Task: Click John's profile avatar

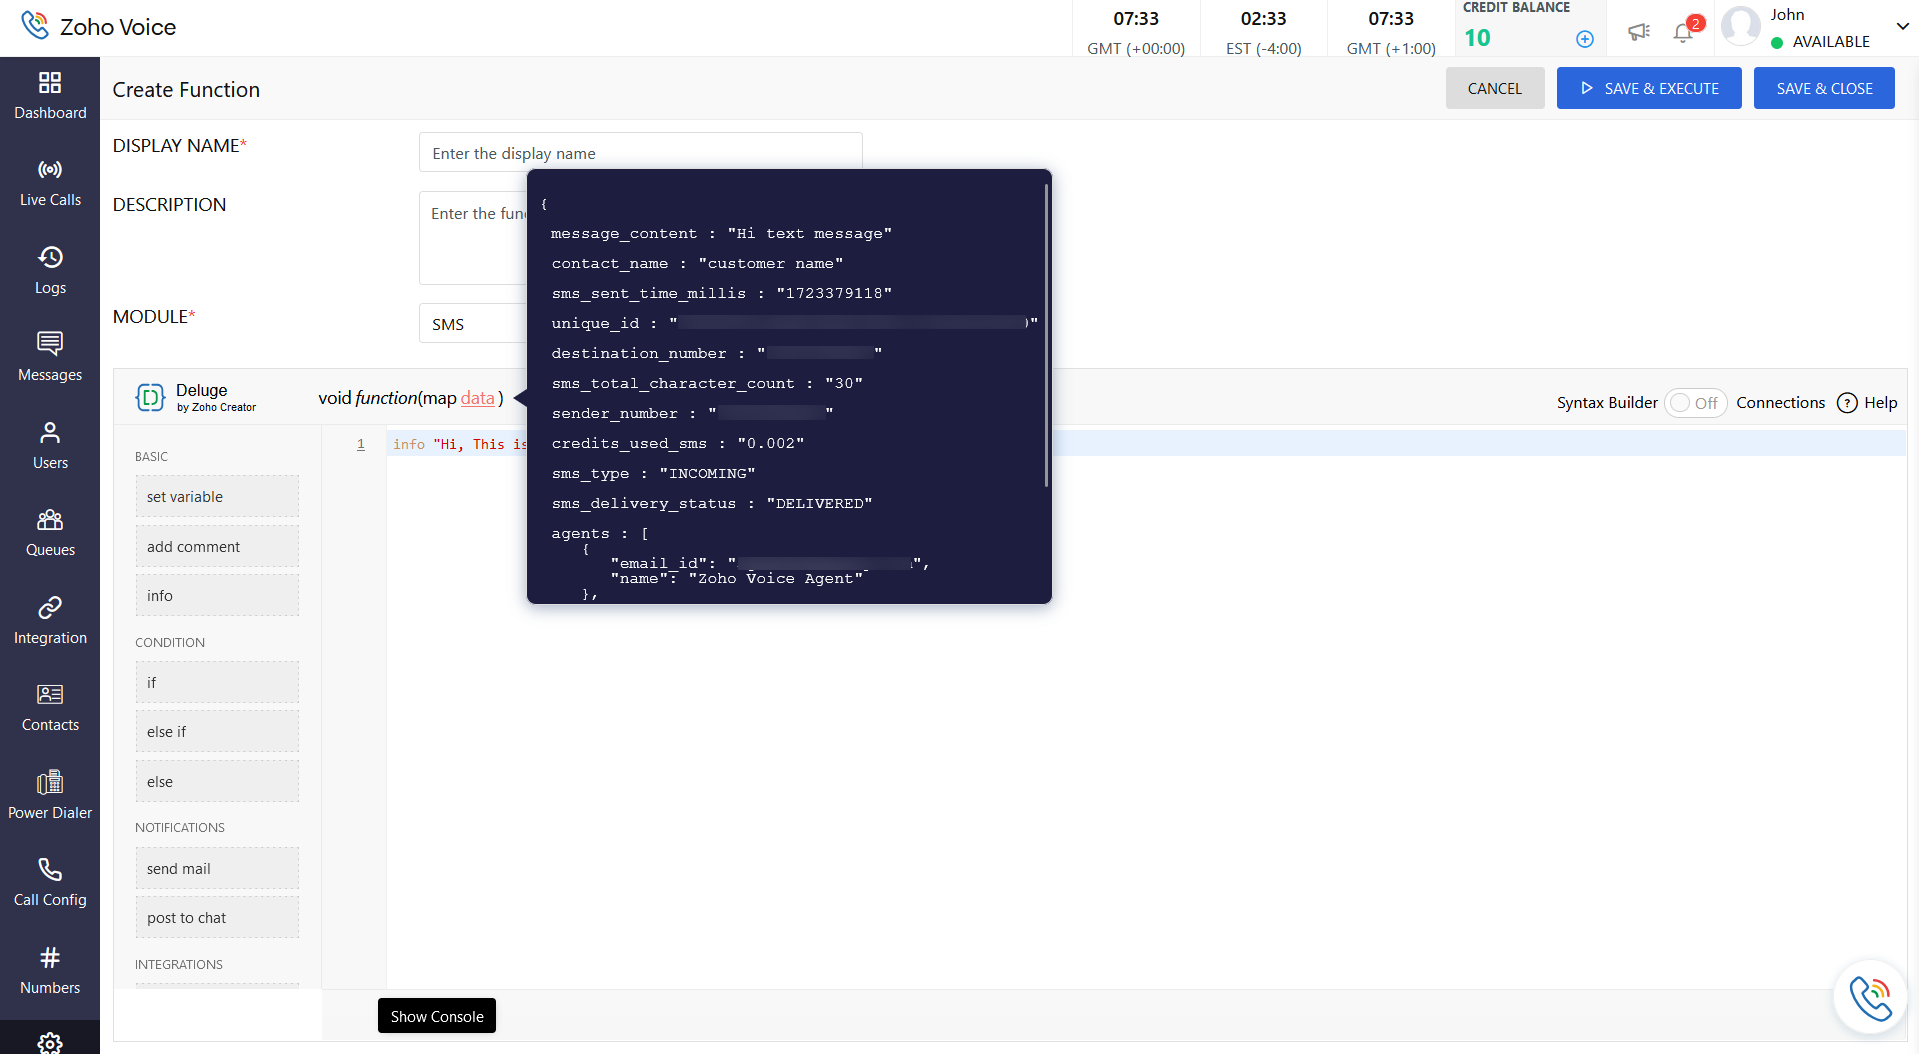Action: 1741,27
